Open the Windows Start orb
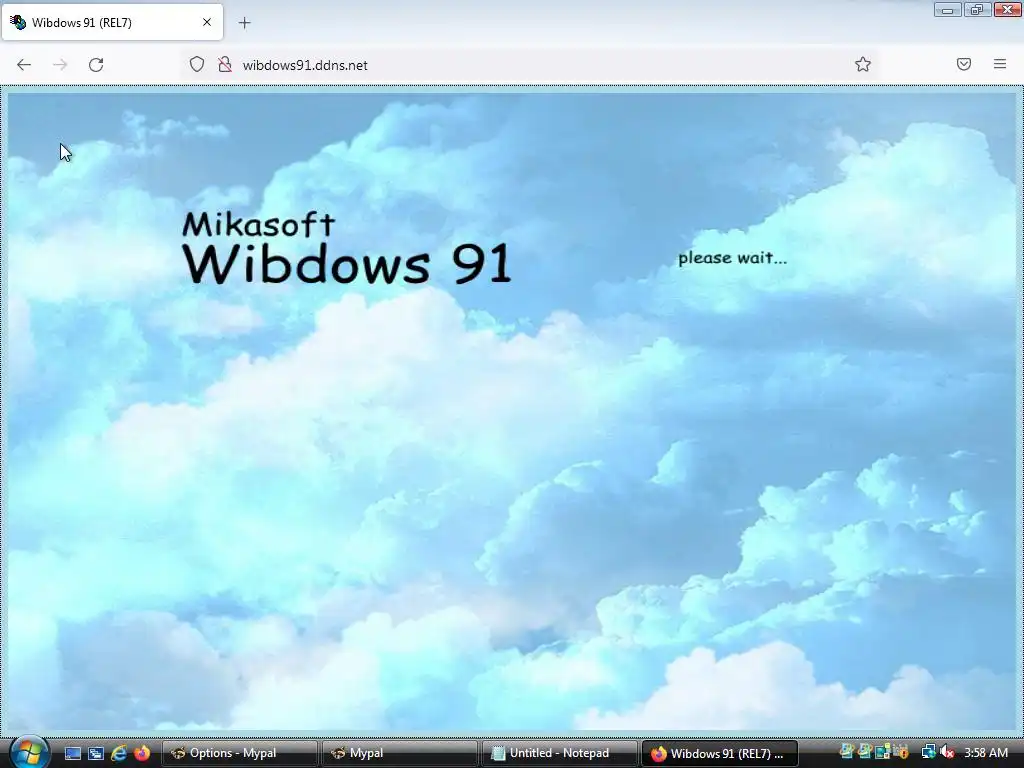Image resolution: width=1024 pixels, height=768 pixels. point(29,752)
